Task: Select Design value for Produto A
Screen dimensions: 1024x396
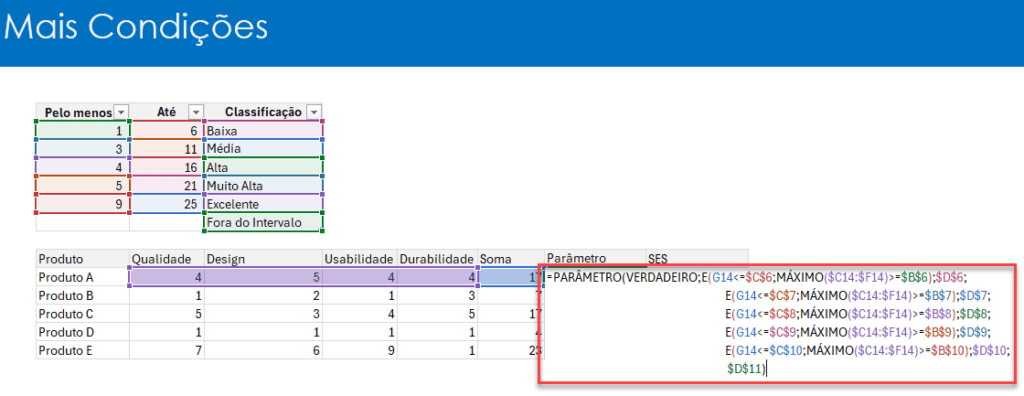Action: (x=264, y=277)
